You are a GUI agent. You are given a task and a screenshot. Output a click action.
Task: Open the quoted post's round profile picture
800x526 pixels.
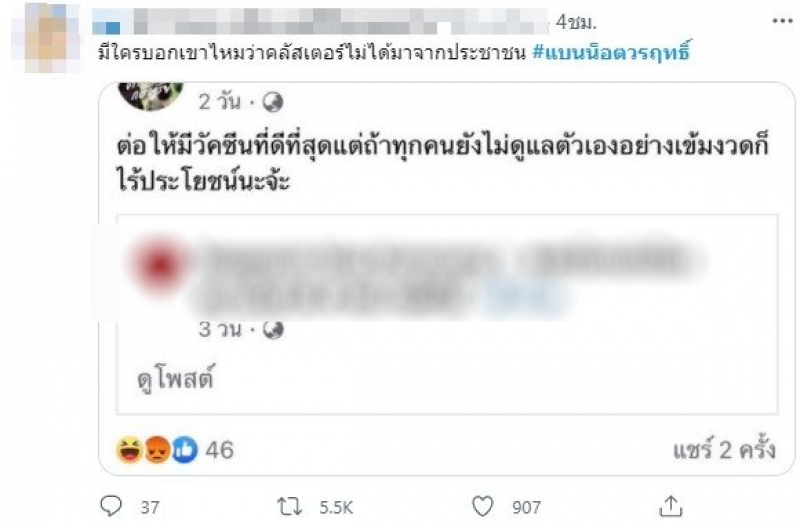(x=151, y=95)
